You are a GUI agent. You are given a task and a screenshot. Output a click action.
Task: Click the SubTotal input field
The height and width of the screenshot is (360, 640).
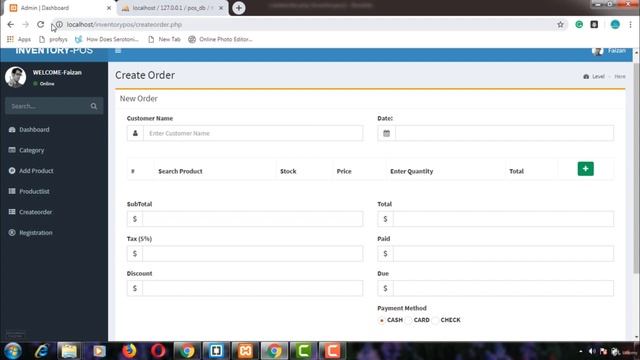pyautogui.click(x=252, y=219)
